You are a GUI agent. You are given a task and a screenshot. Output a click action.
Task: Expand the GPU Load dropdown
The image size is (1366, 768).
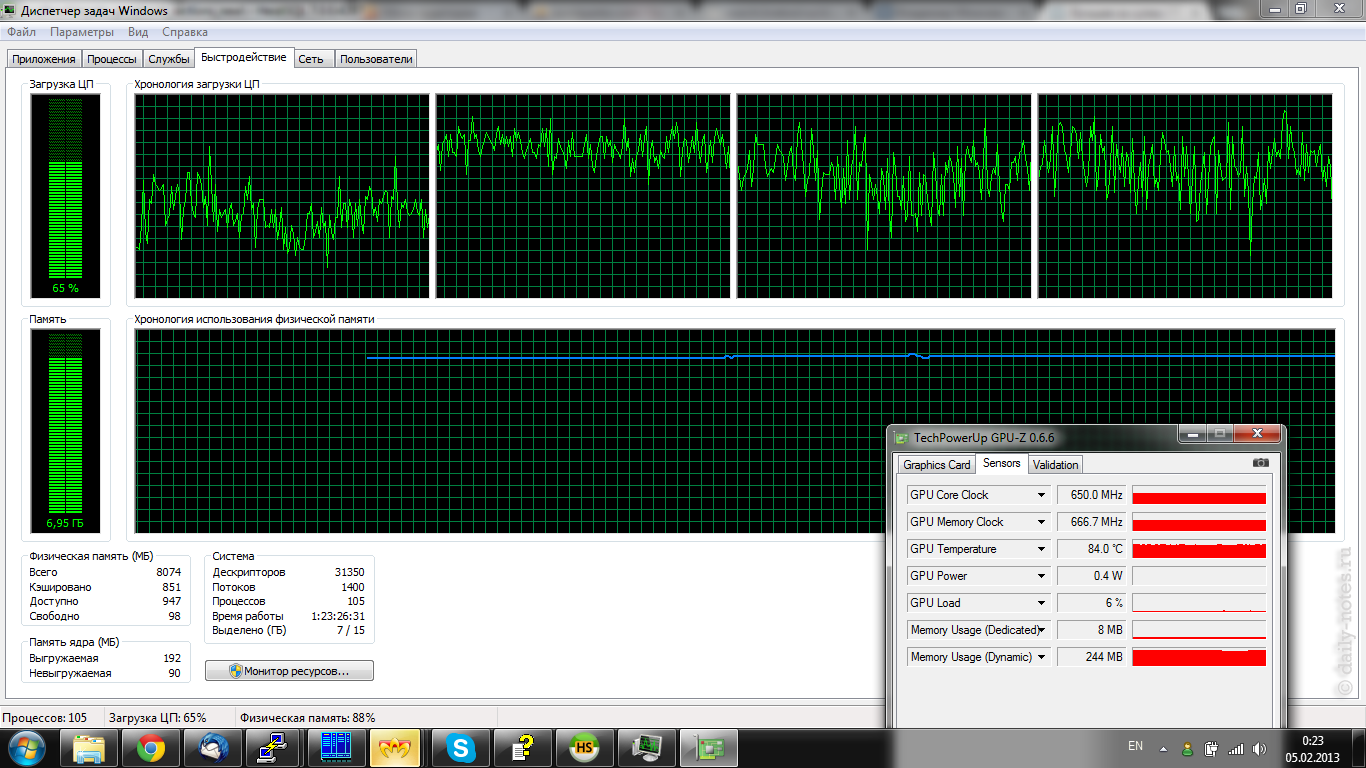(1041, 603)
